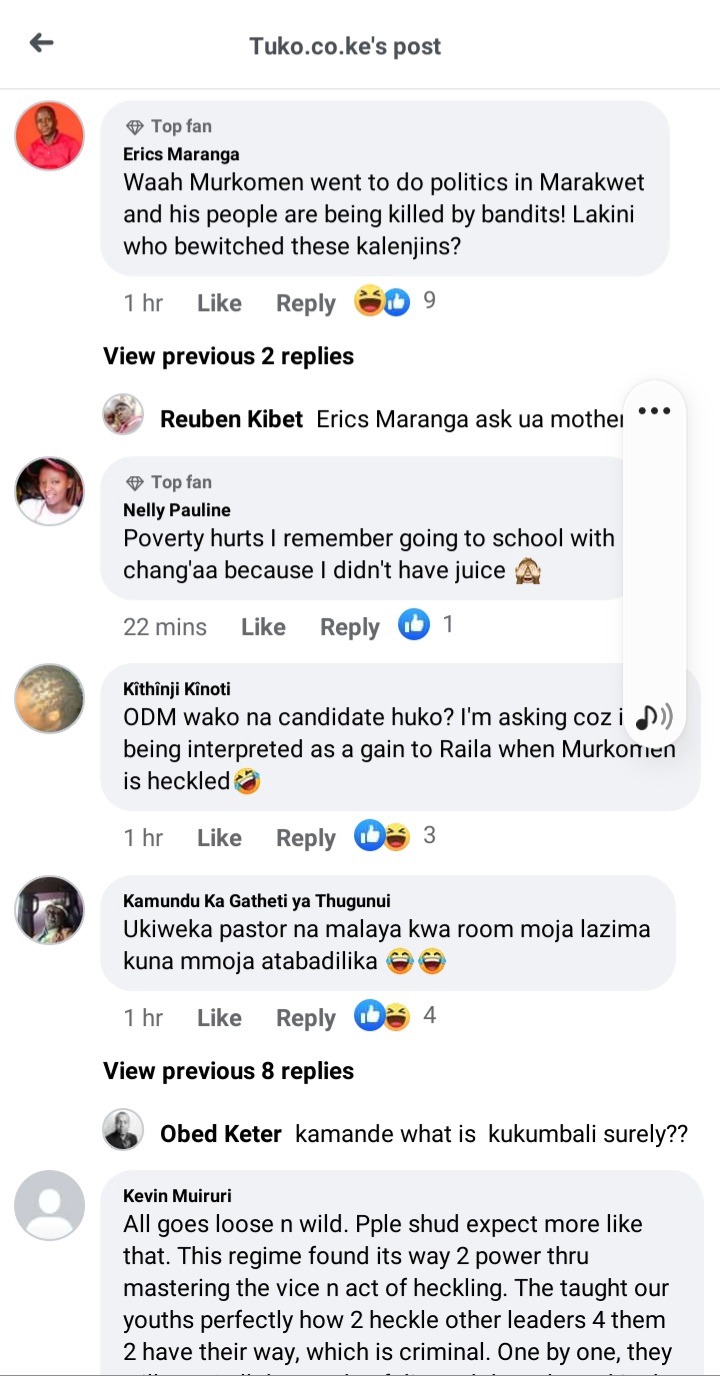Screen dimensions: 720x1381
Task: Go back using the top arrow
Action: click(x=41, y=43)
